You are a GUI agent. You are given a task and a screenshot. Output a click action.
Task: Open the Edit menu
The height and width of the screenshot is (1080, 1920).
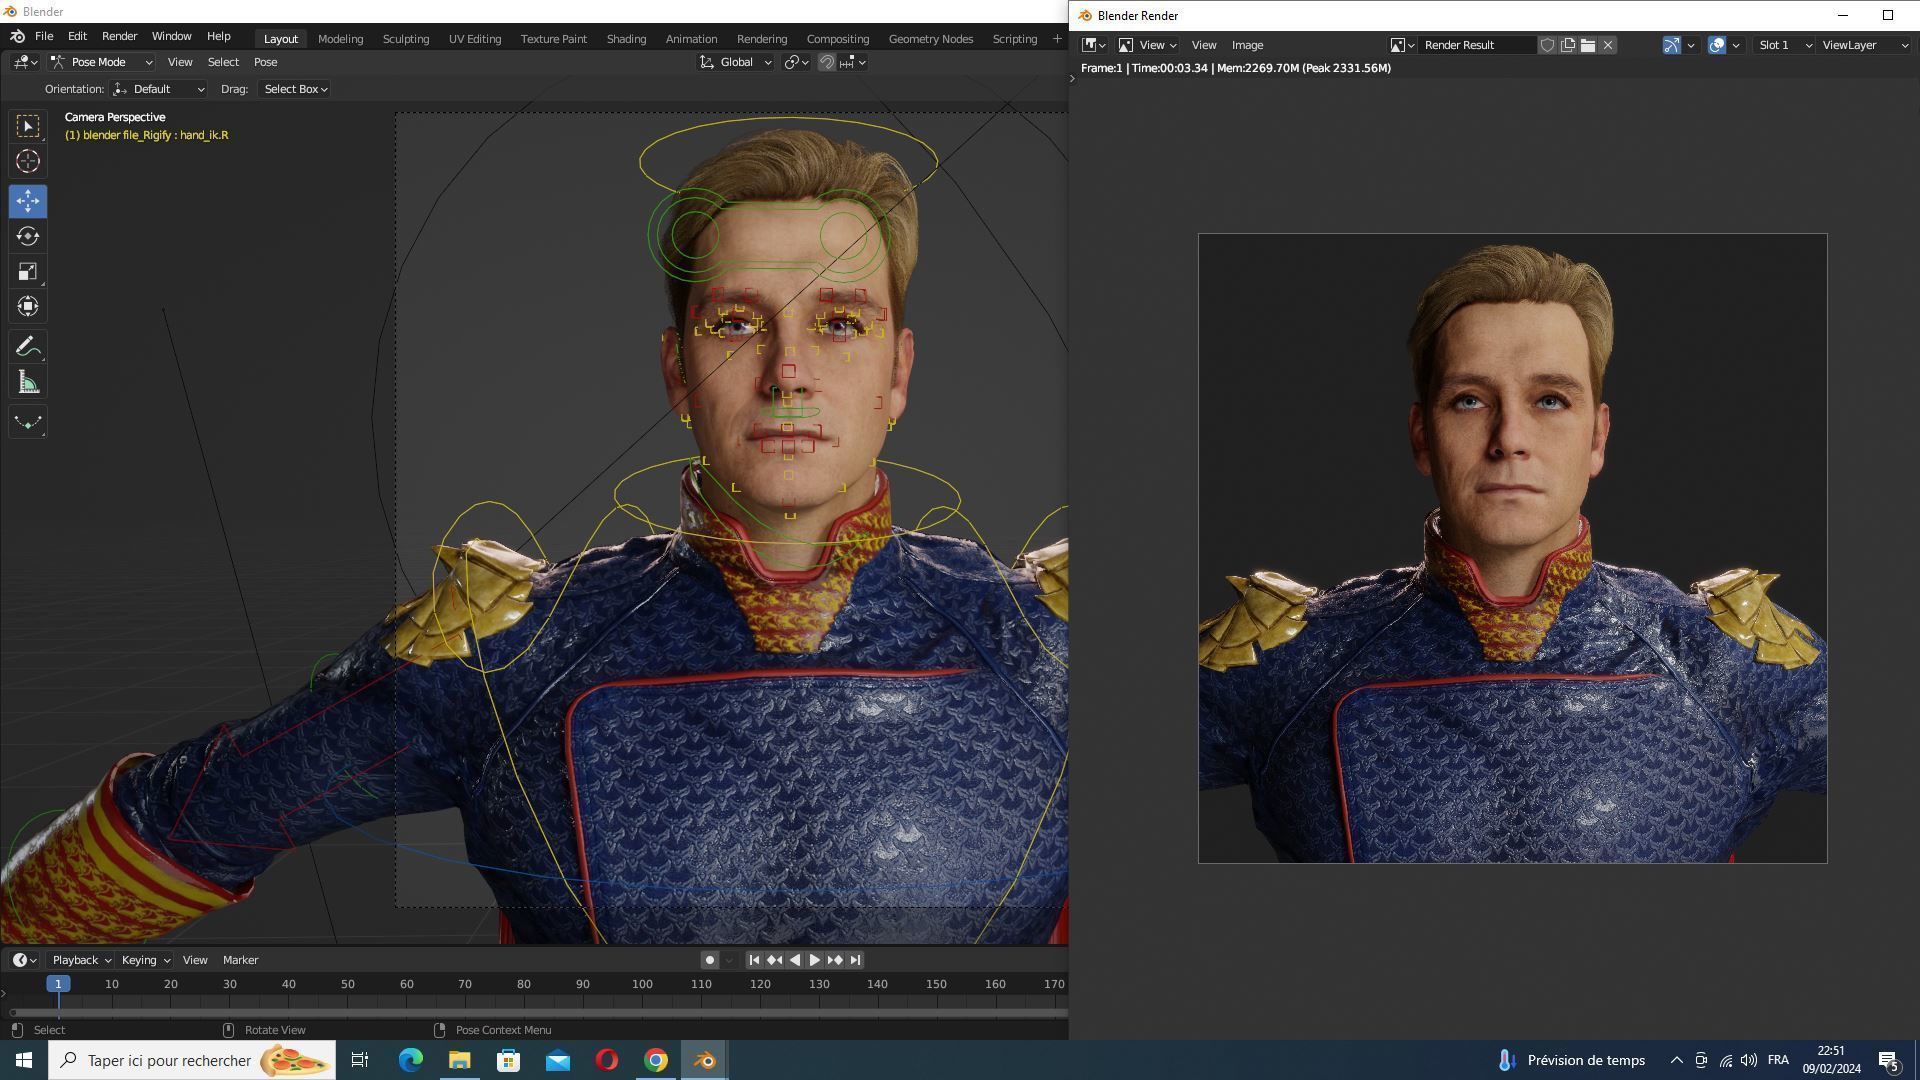tap(77, 36)
